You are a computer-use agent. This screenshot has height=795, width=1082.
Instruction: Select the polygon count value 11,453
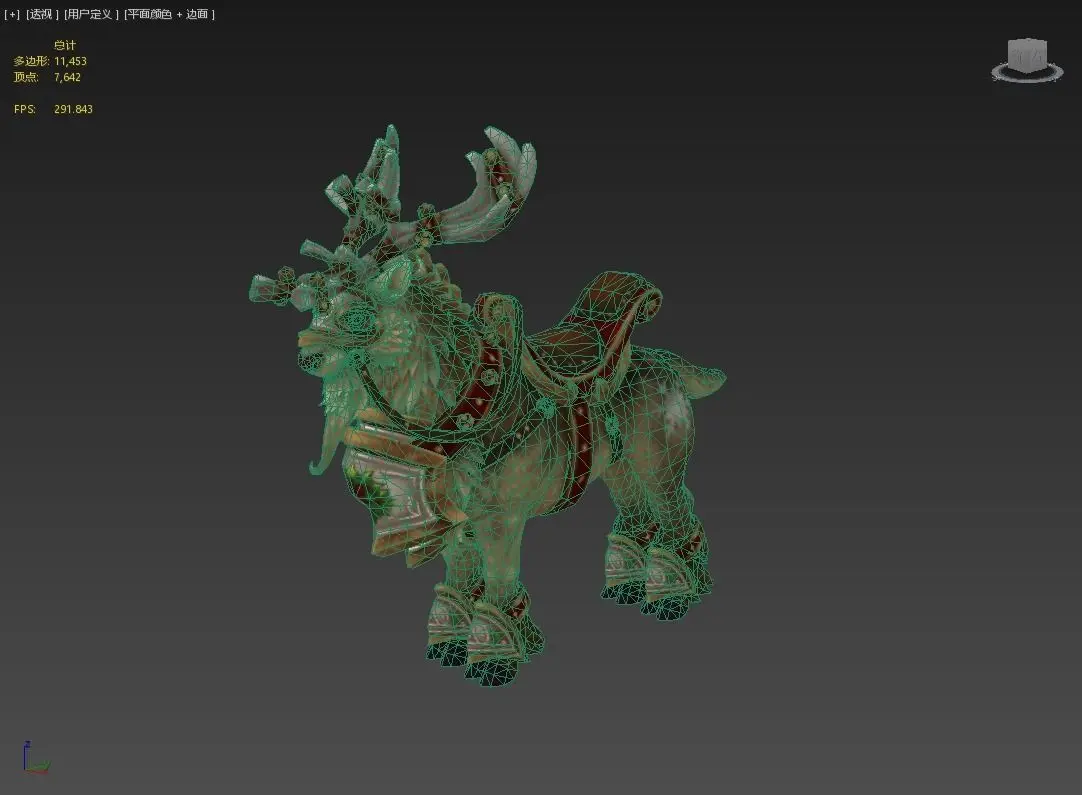point(70,61)
